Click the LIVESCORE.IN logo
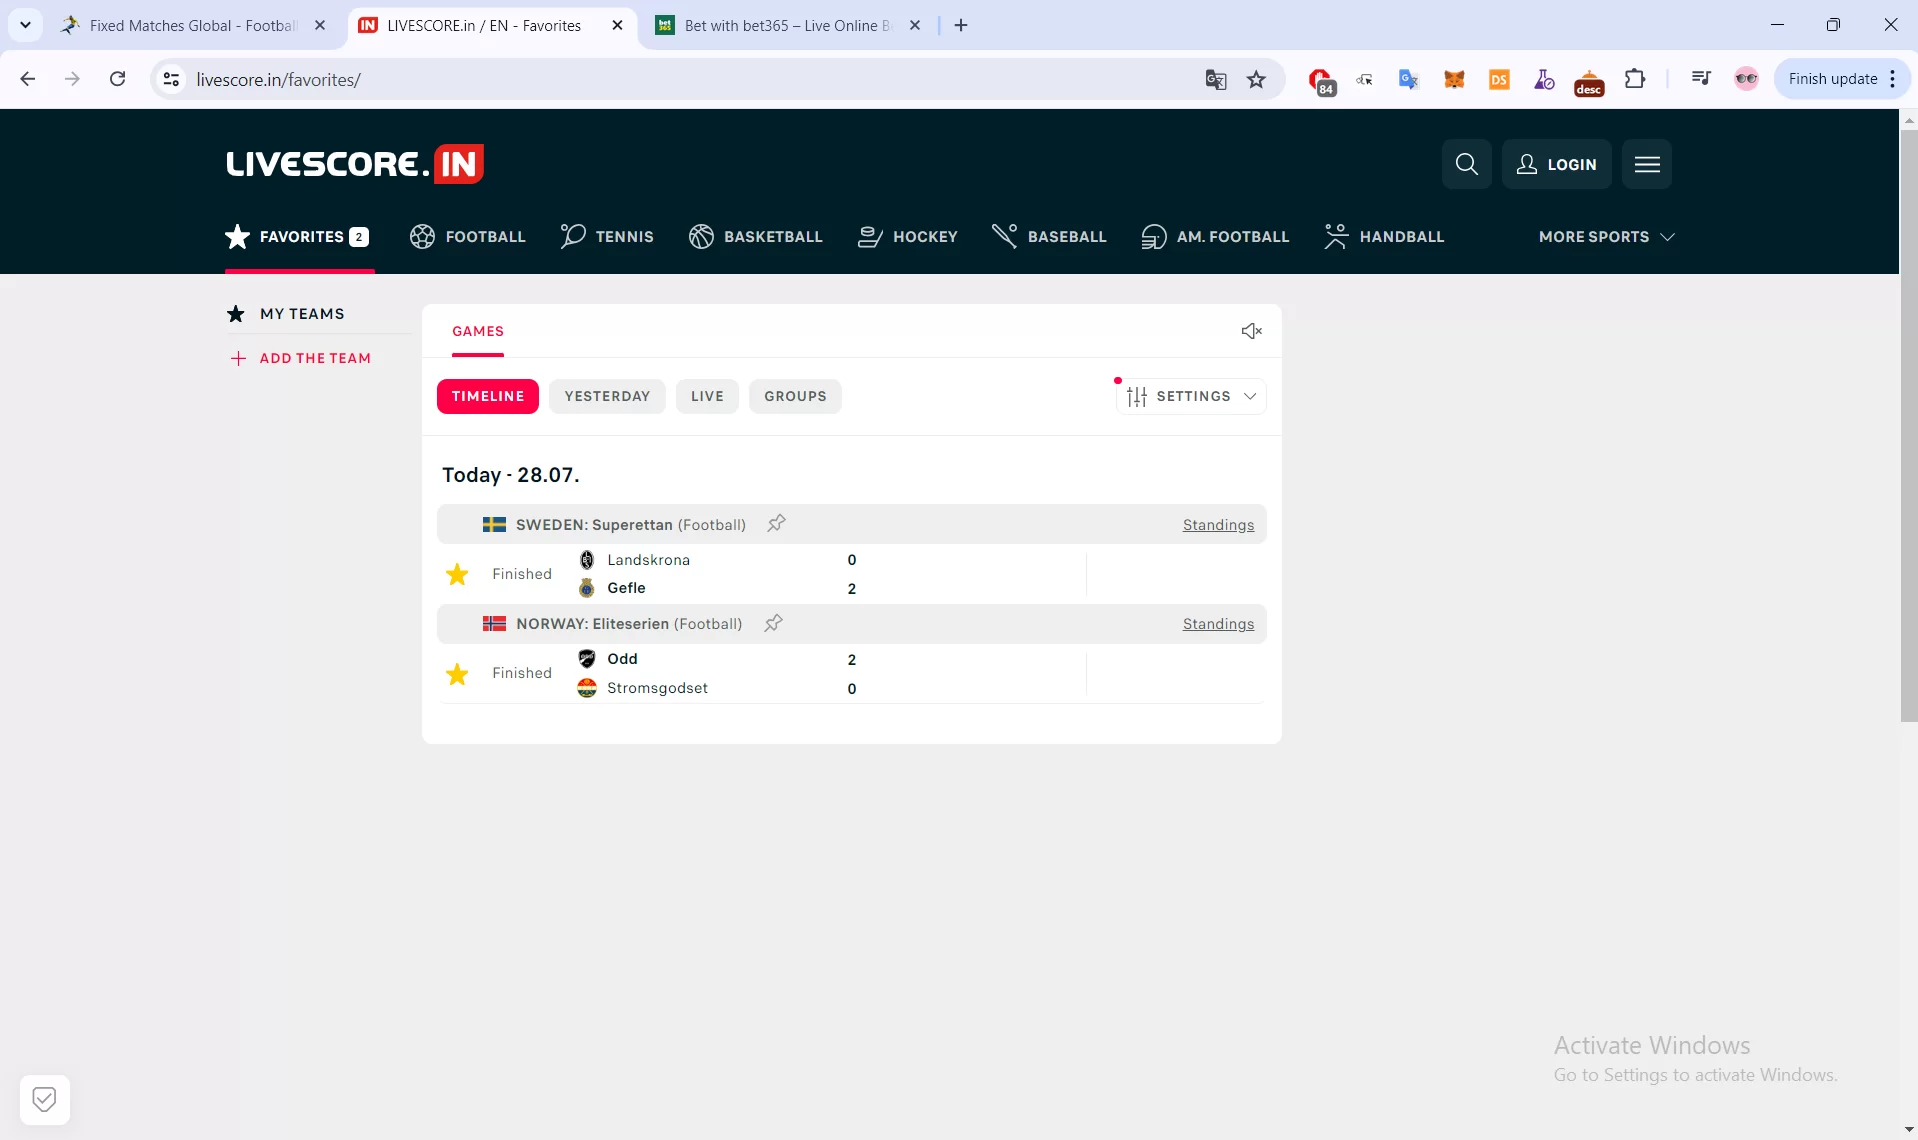Screen dimensions: 1918x1140 click(355, 164)
